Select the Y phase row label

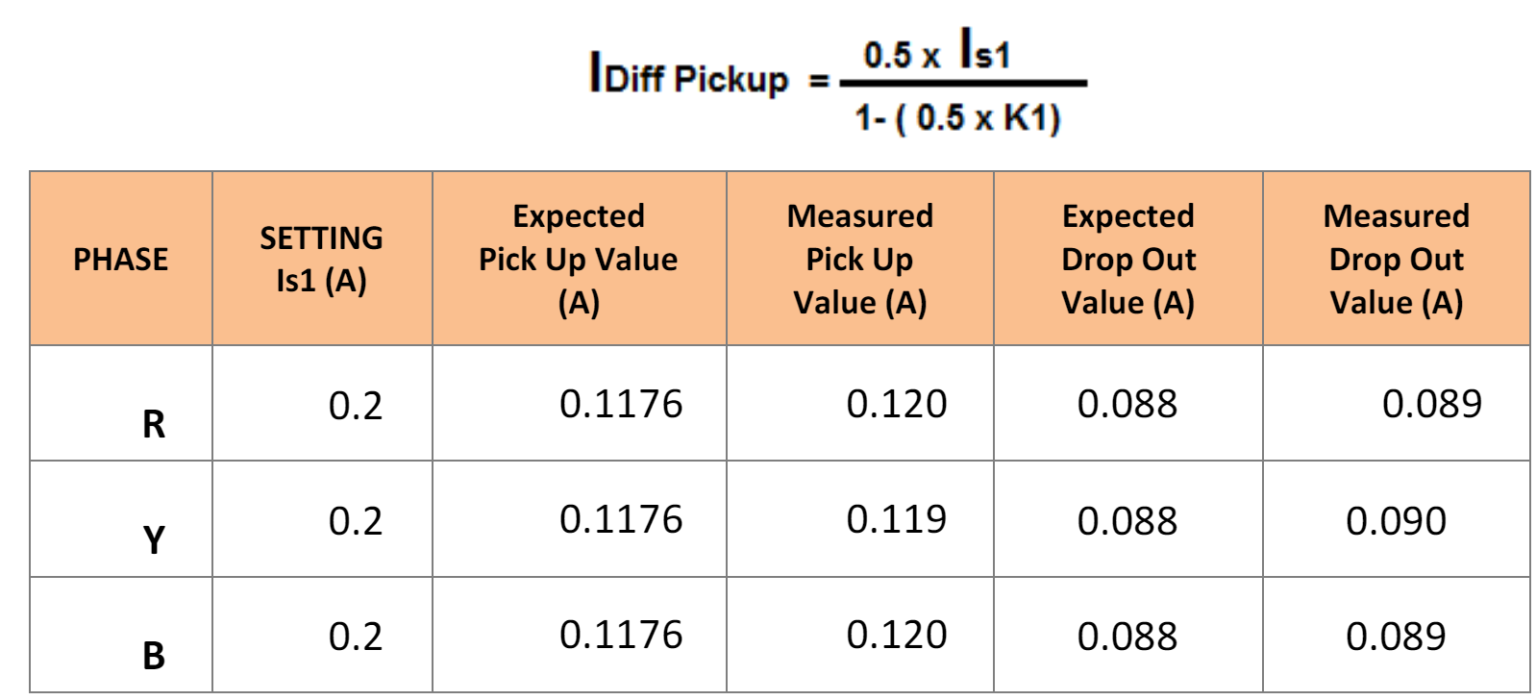pos(153,541)
